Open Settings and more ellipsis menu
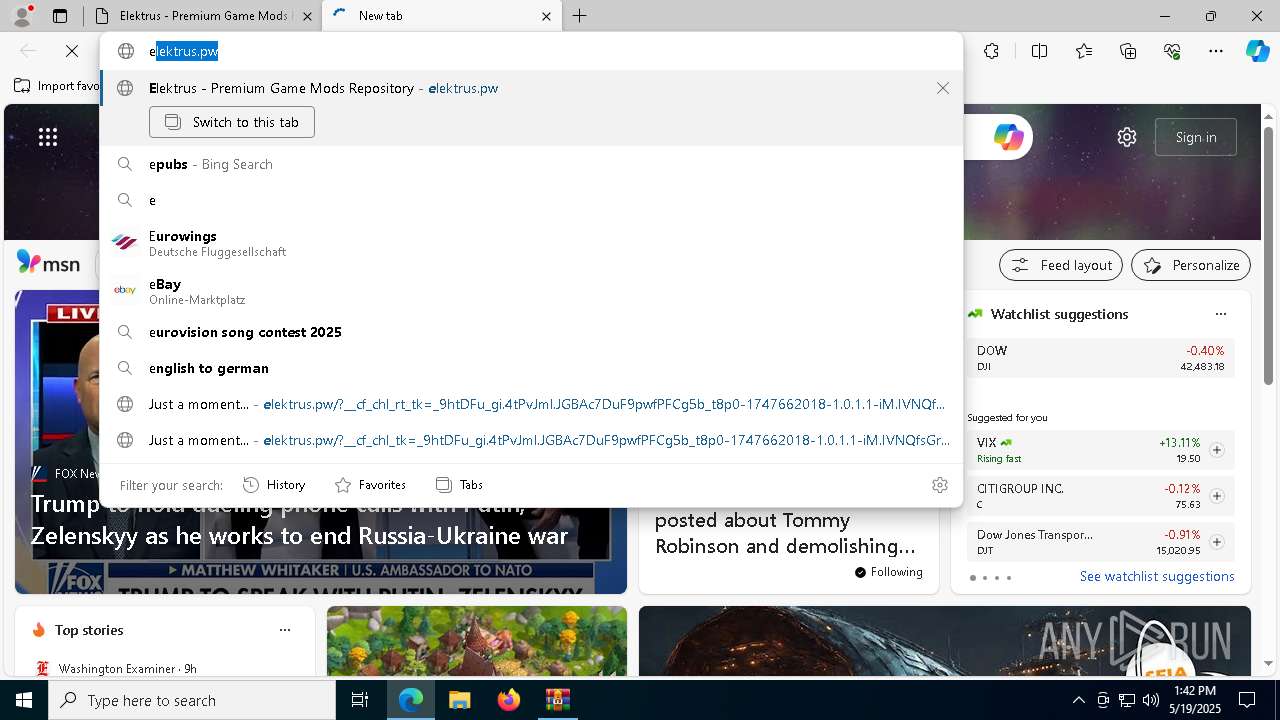Viewport: 1280px width, 720px height. (x=1216, y=51)
